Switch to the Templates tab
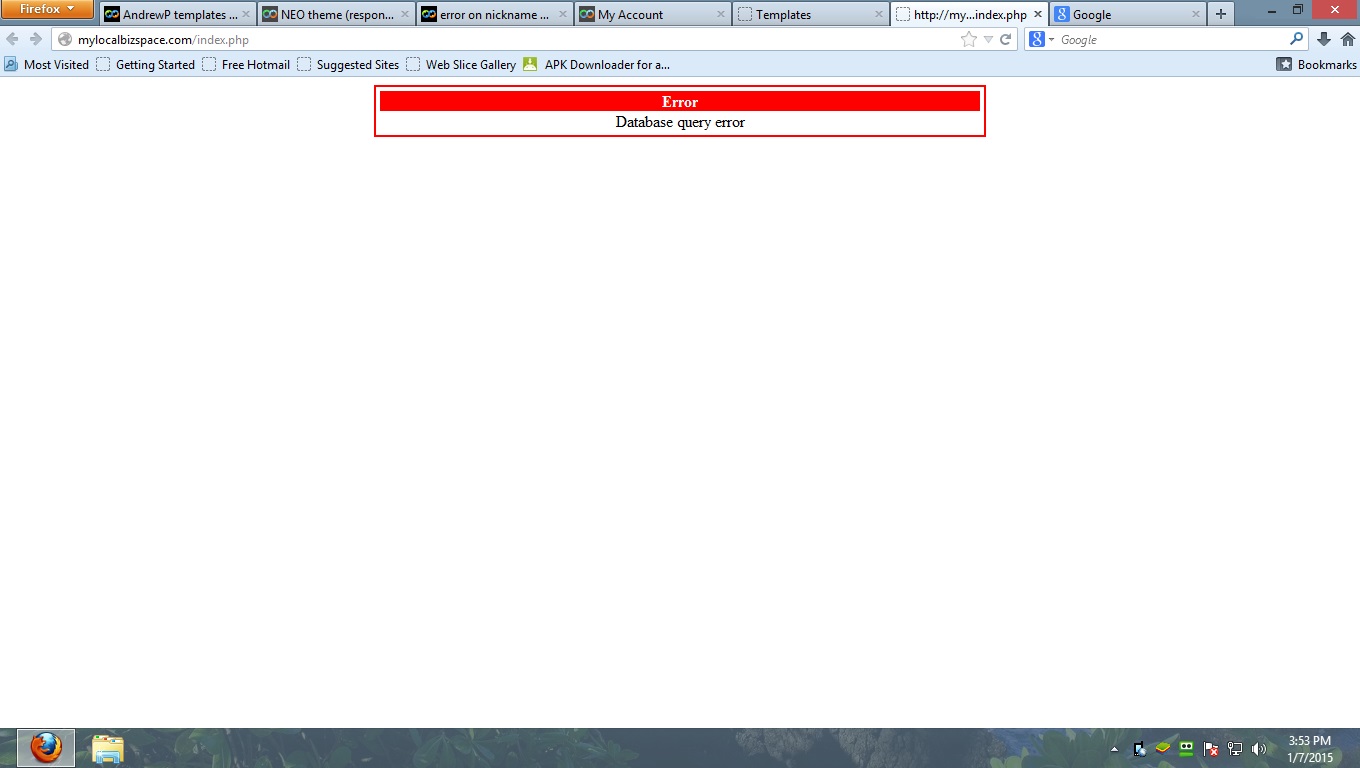The height and width of the screenshot is (768, 1360). [810, 15]
